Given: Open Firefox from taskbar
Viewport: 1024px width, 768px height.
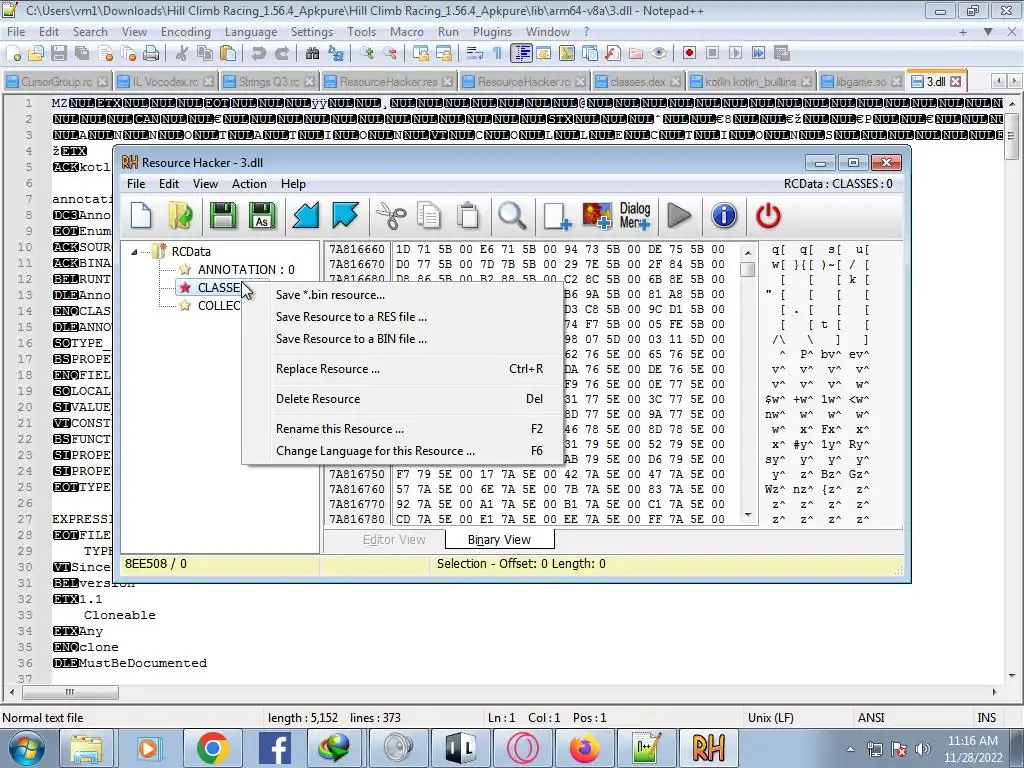Looking at the screenshot, I should [584, 748].
